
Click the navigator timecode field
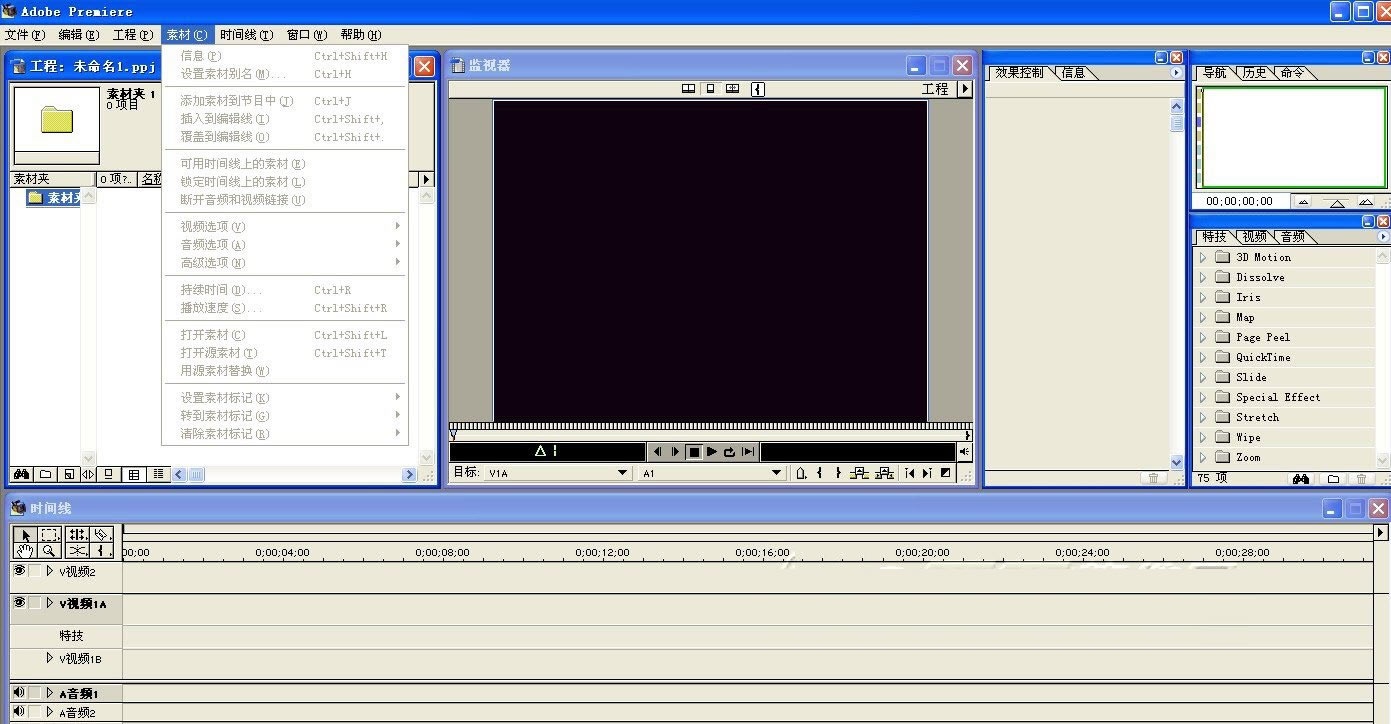[x=1239, y=201]
